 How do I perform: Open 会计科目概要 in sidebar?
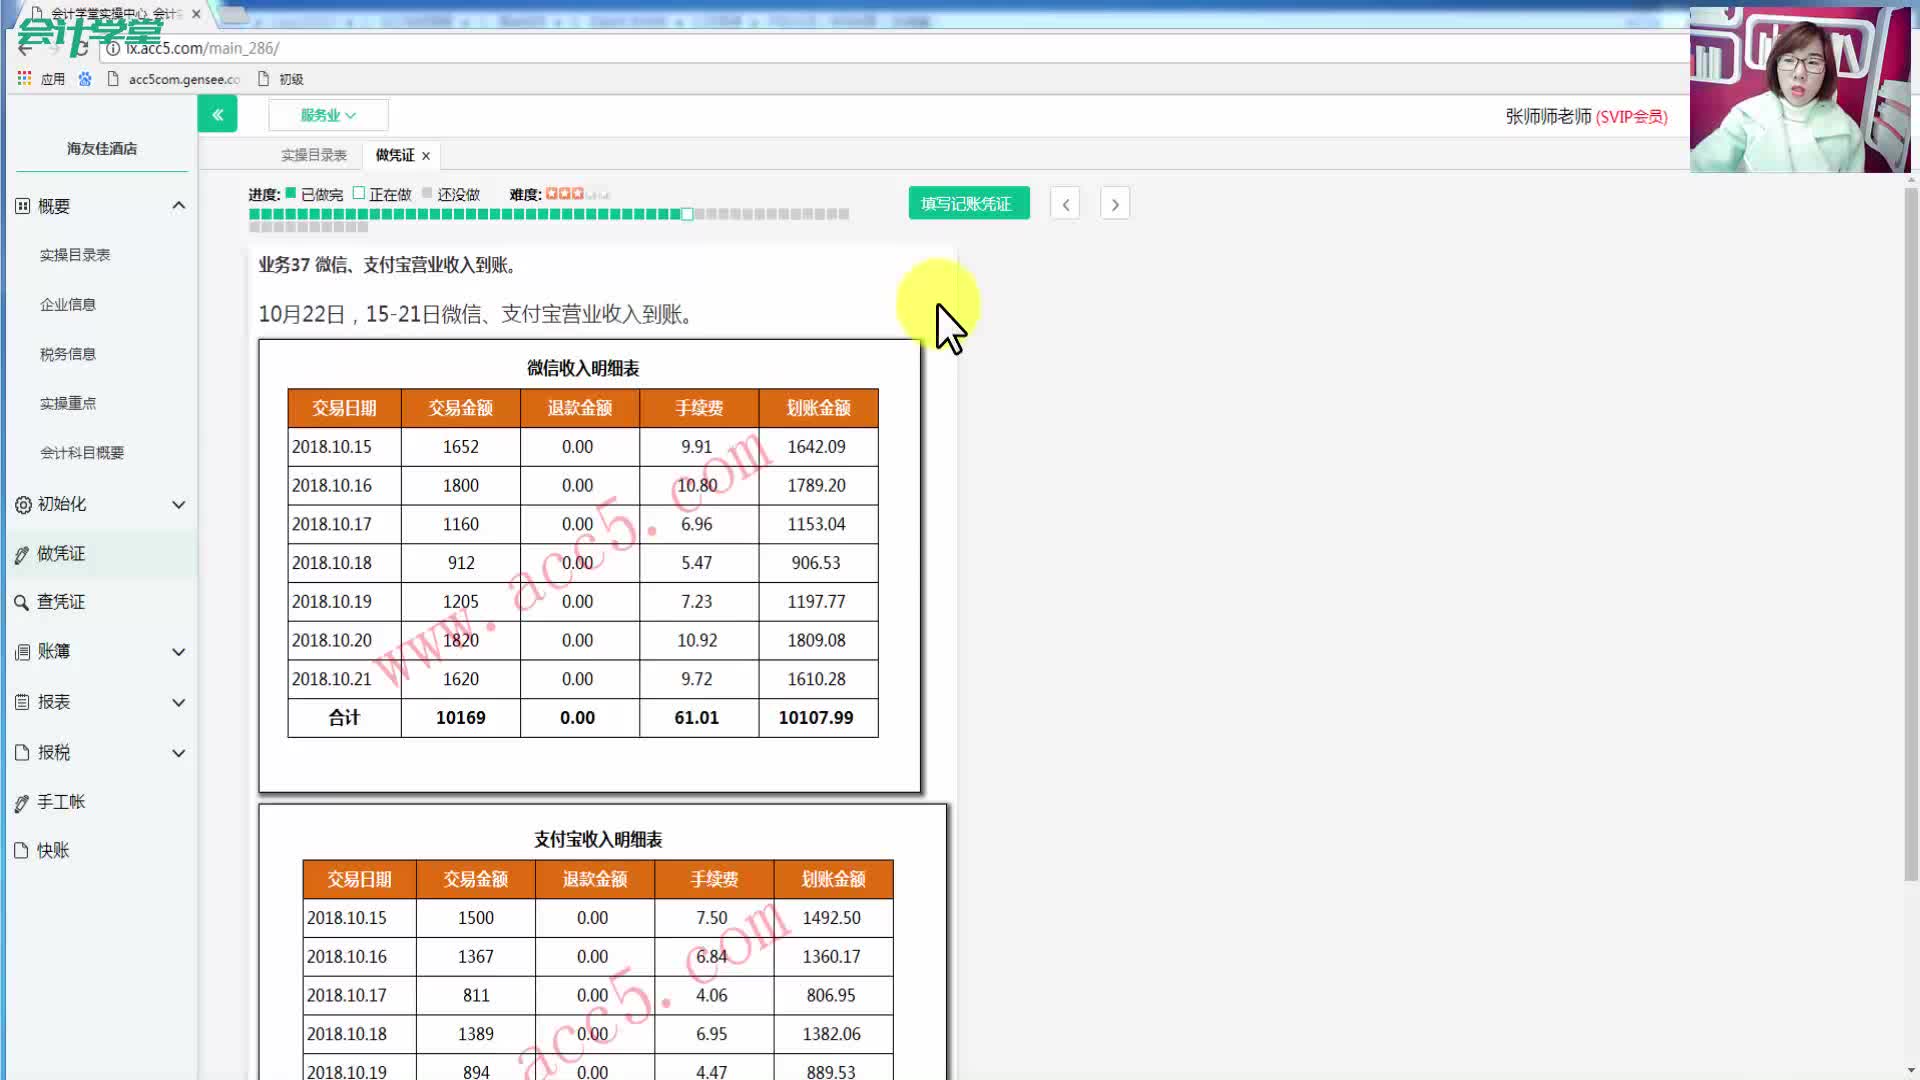click(82, 453)
